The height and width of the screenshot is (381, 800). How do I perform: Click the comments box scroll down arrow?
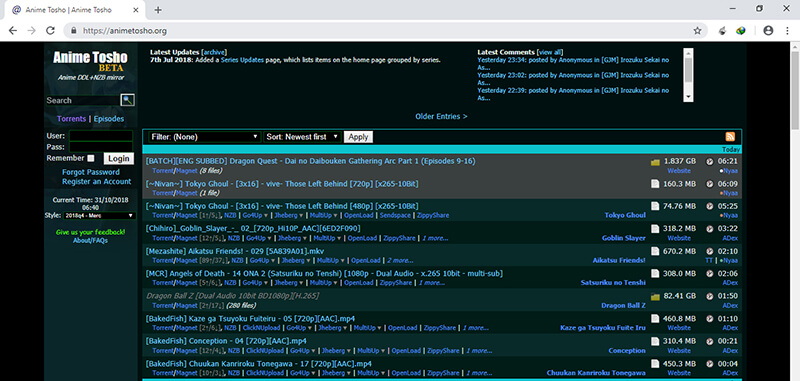(x=688, y=97)
